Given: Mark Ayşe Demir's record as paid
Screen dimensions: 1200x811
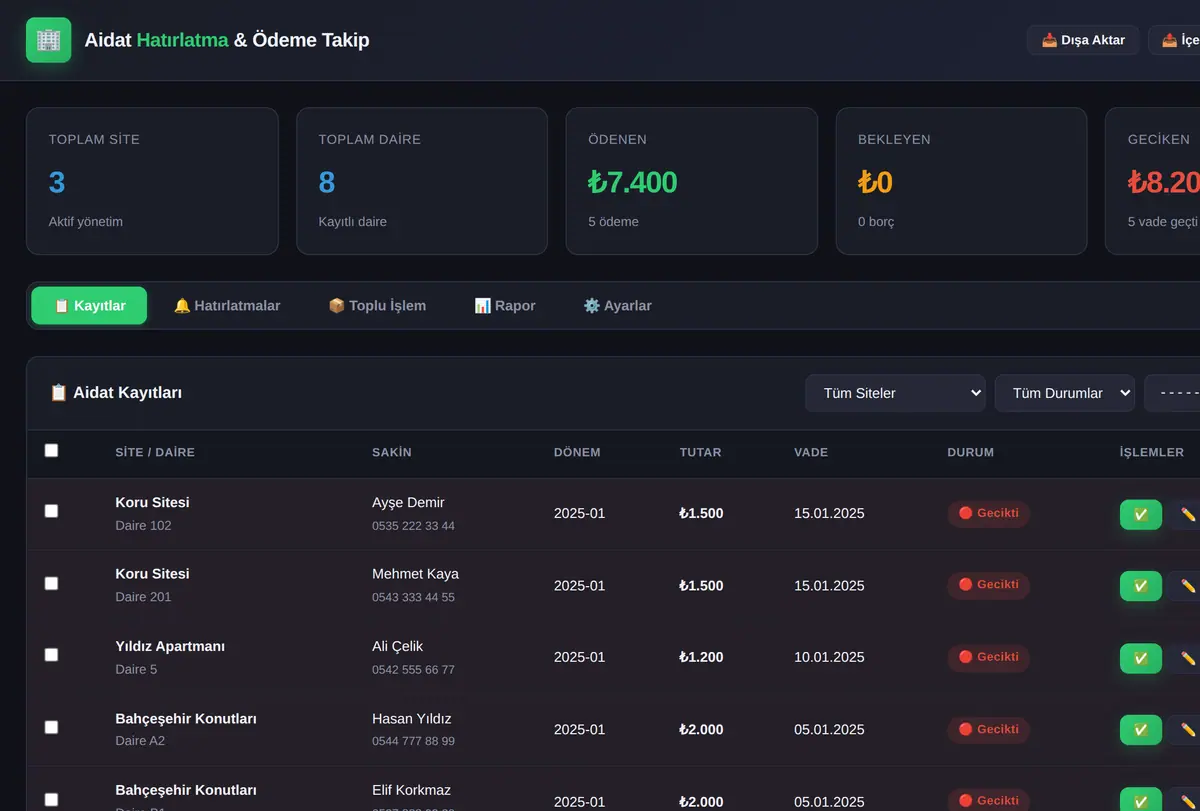Looking at the screenshot, I should [1140, 514].
